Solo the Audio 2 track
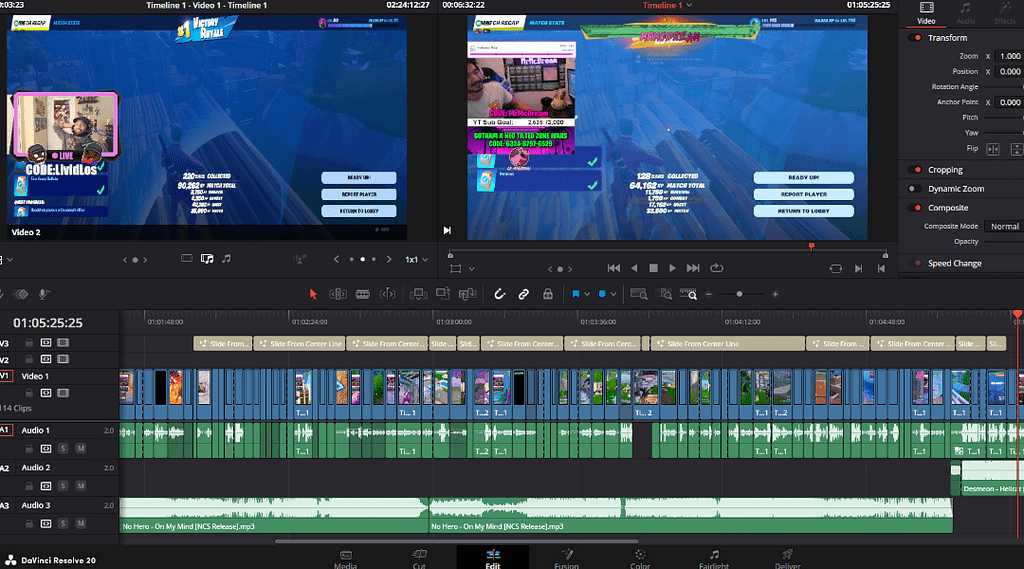 tap(62, 486)
